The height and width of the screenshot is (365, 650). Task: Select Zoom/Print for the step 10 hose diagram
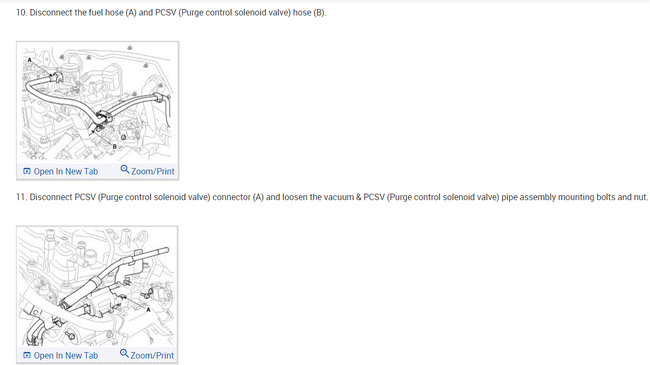pos(148,170)
